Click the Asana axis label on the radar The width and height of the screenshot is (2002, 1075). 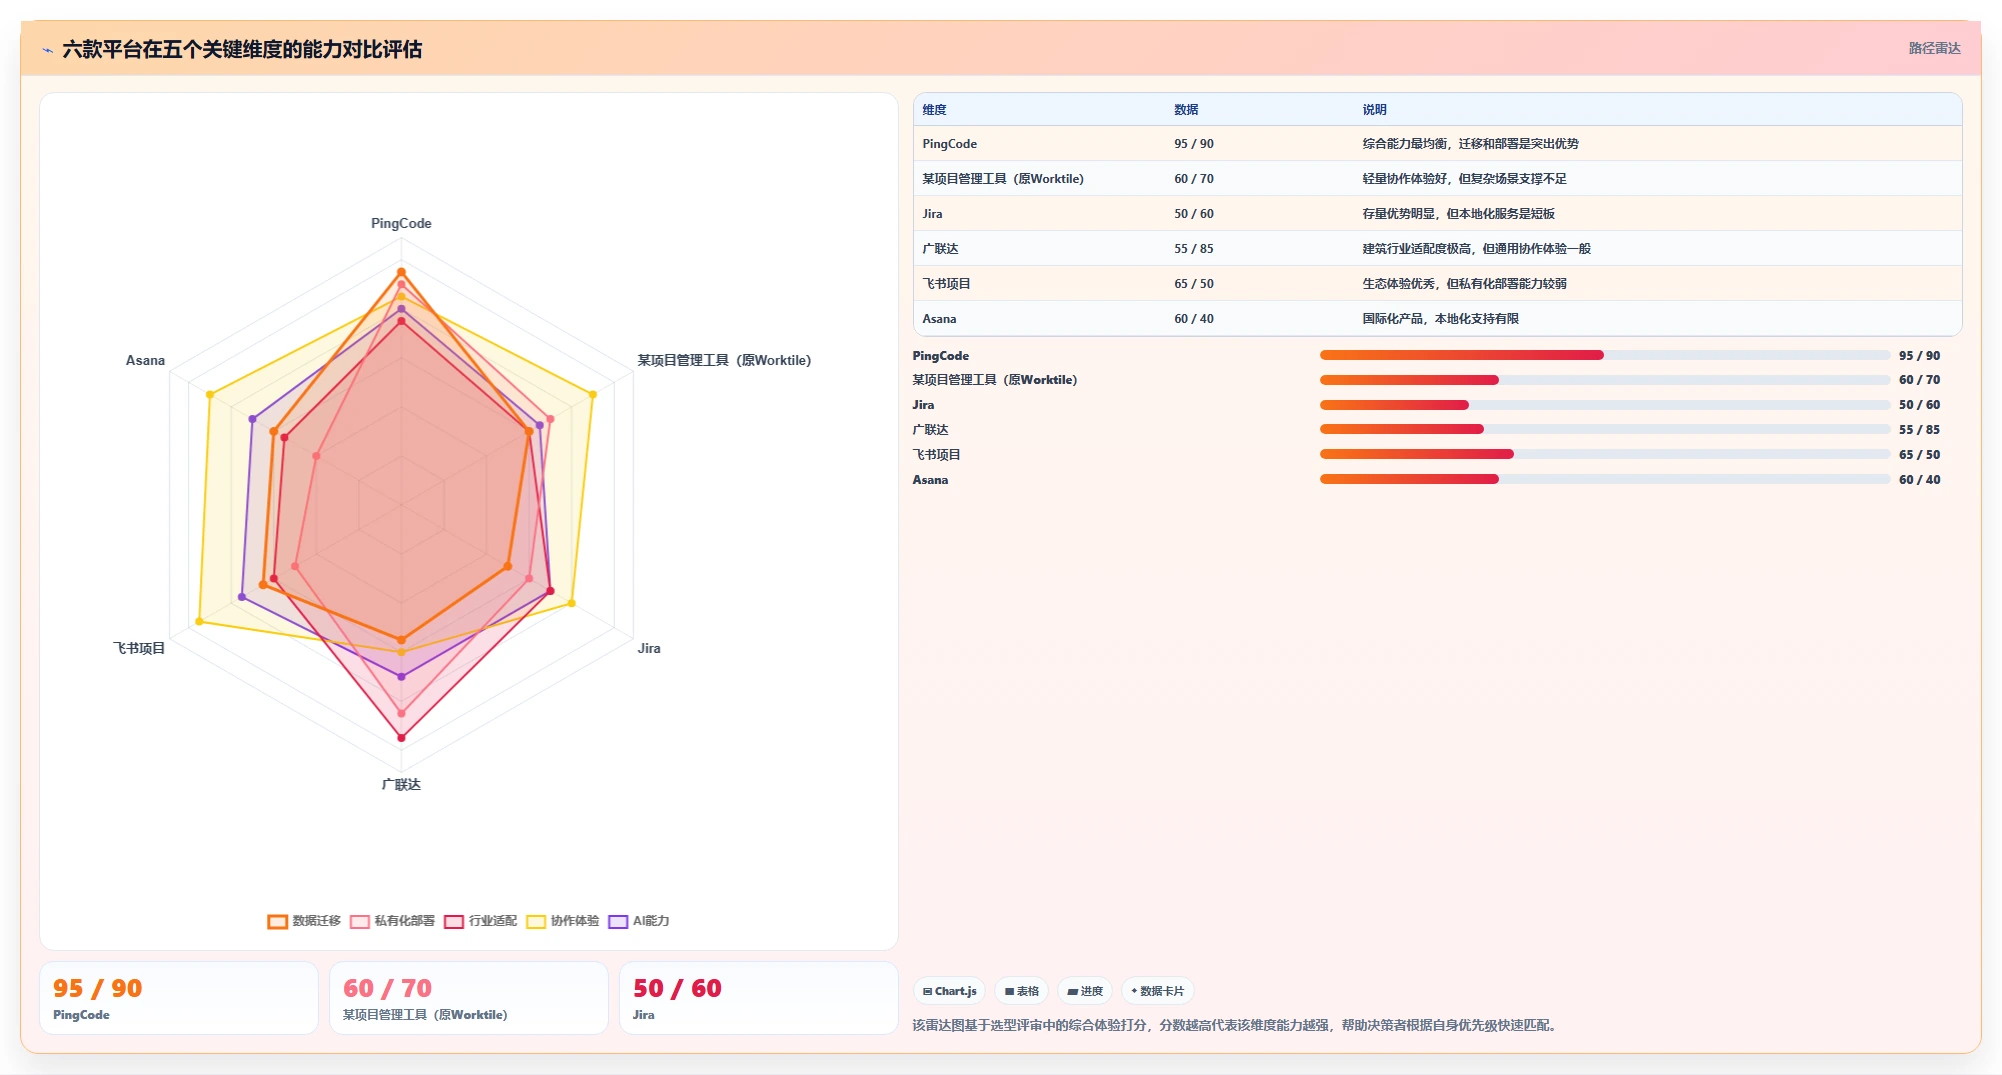pos(145,360)
